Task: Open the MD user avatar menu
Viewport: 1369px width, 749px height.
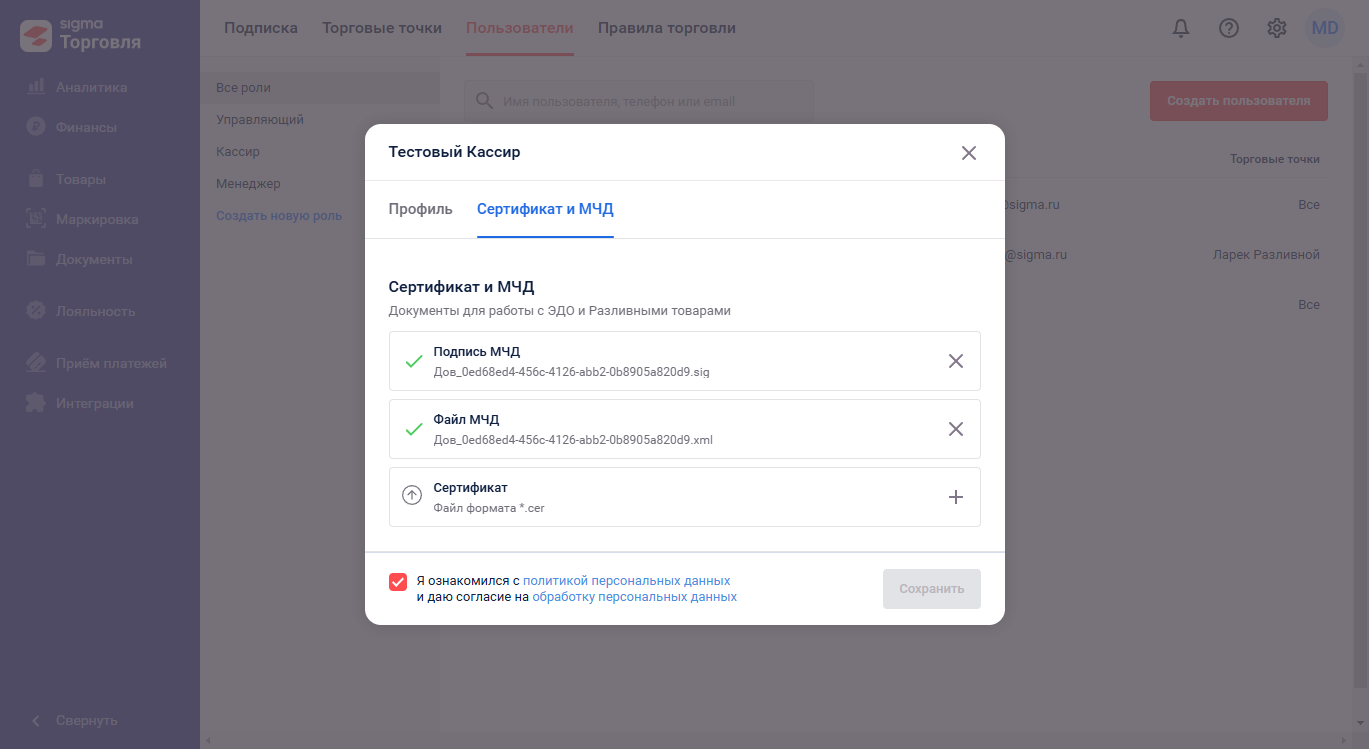Action: 1325,28
